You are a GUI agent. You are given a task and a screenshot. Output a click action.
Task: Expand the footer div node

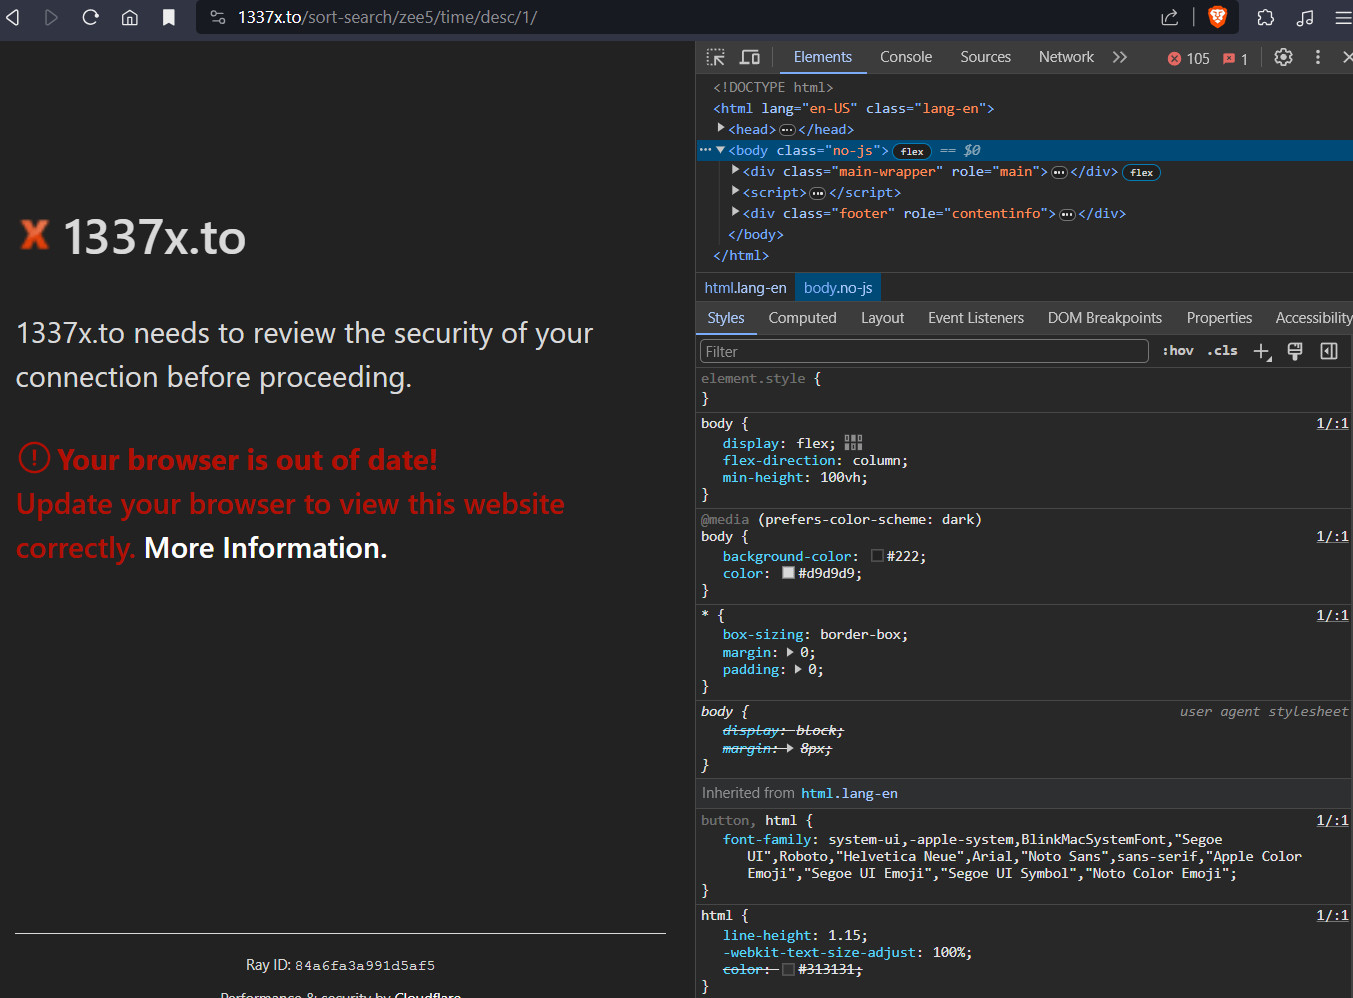[x=736, y=213]
